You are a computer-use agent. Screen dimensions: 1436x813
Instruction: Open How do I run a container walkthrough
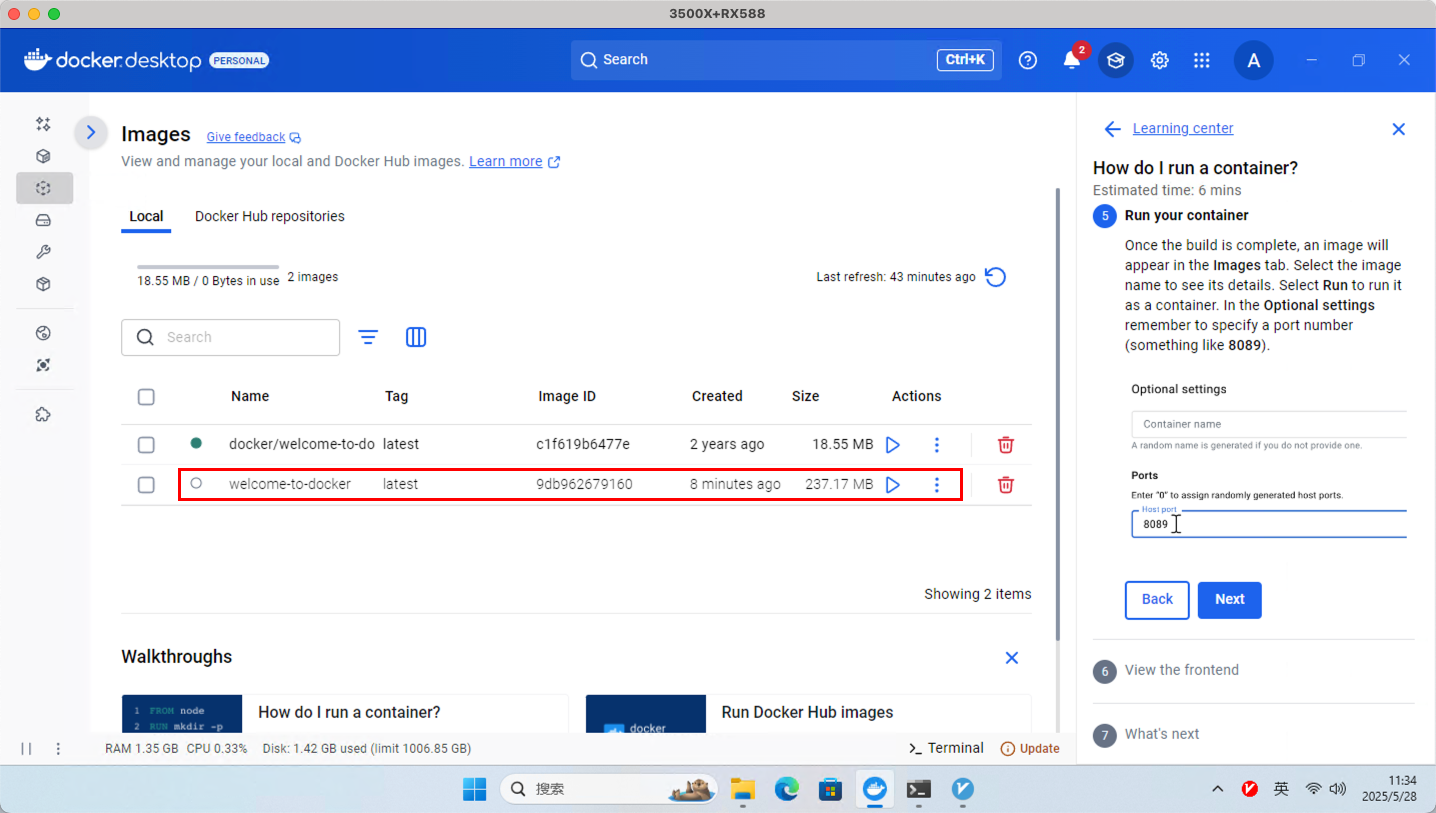345,714
